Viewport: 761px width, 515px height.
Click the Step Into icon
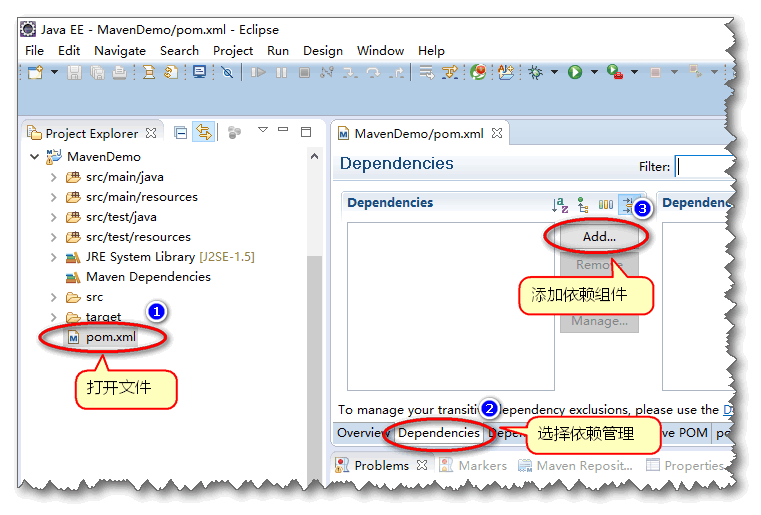click(350, 73)
